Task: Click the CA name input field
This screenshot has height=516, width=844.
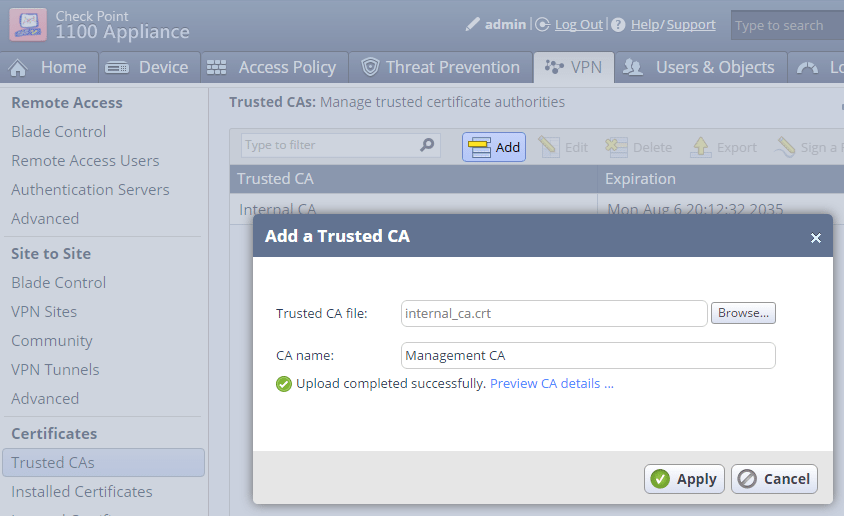Action: point(588,355)
